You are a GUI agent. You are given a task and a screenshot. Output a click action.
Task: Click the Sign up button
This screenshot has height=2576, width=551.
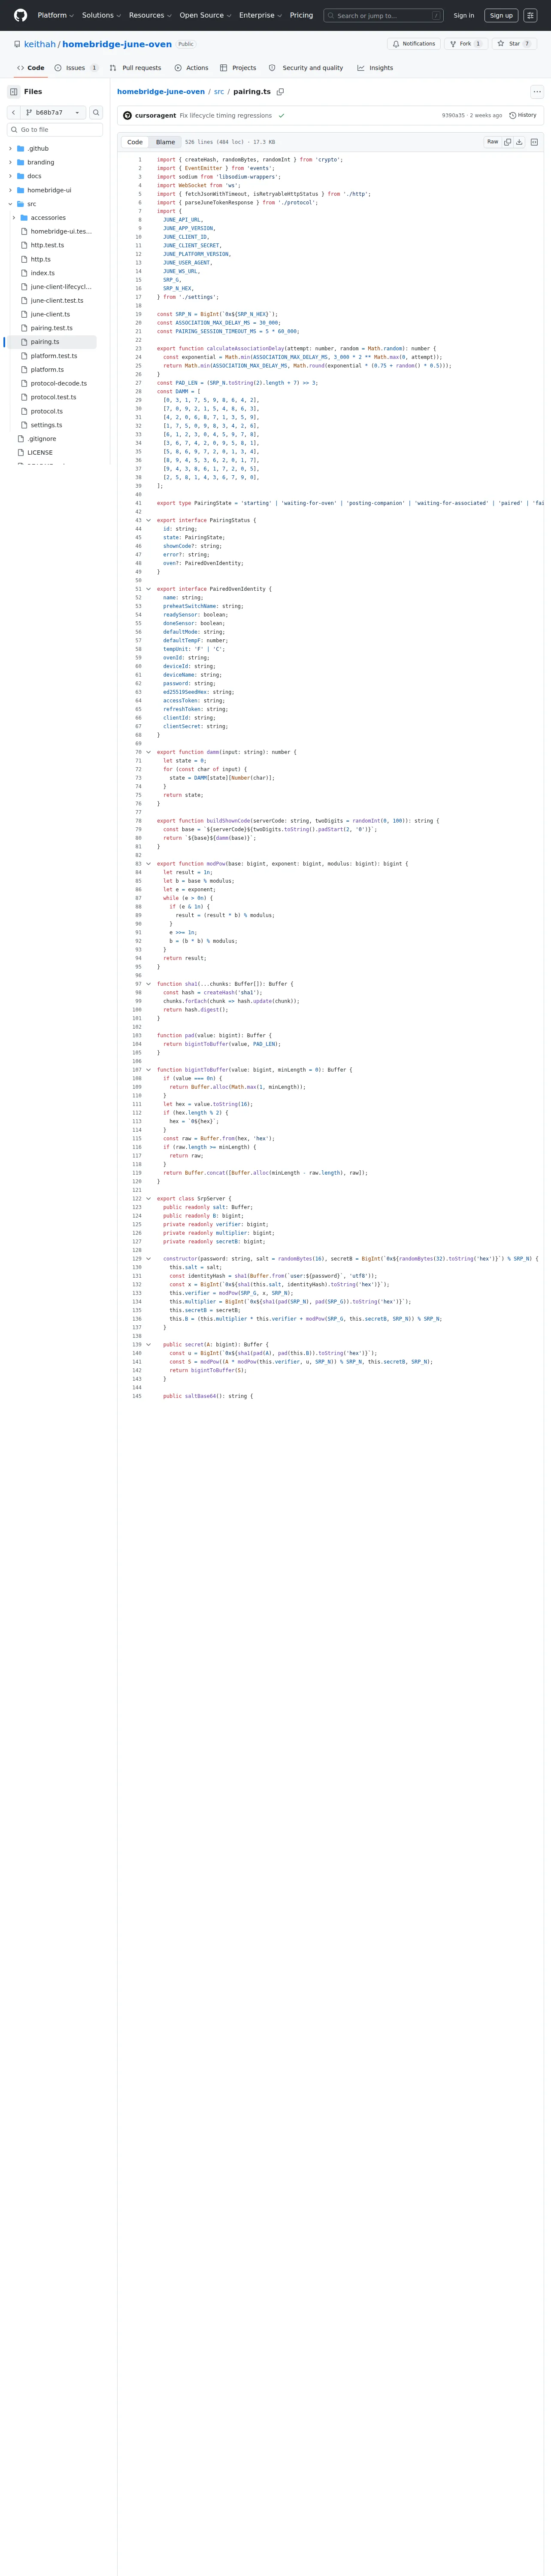pos(501,15)
